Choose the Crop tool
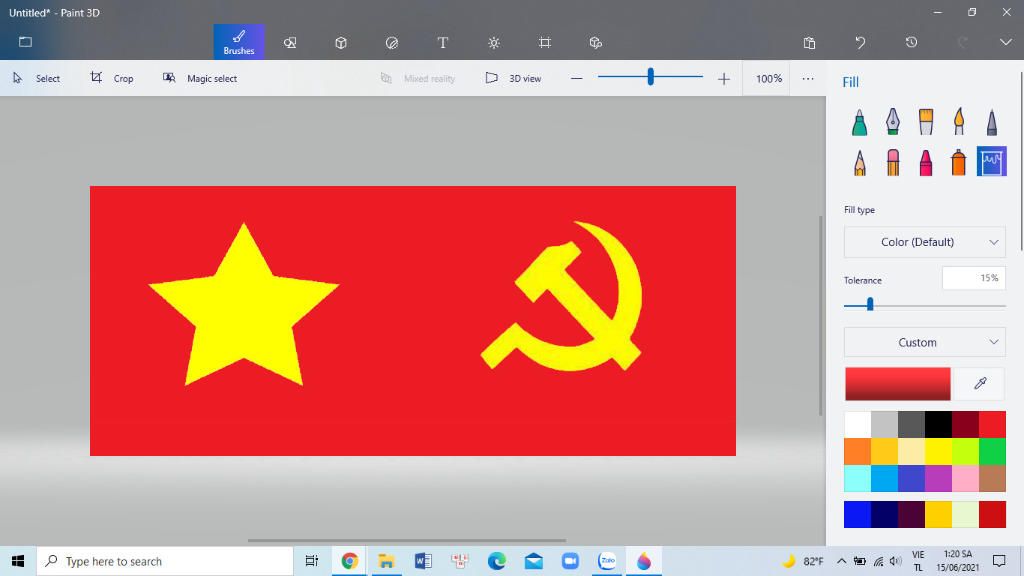1024x576 pixels. coord(112,78)
